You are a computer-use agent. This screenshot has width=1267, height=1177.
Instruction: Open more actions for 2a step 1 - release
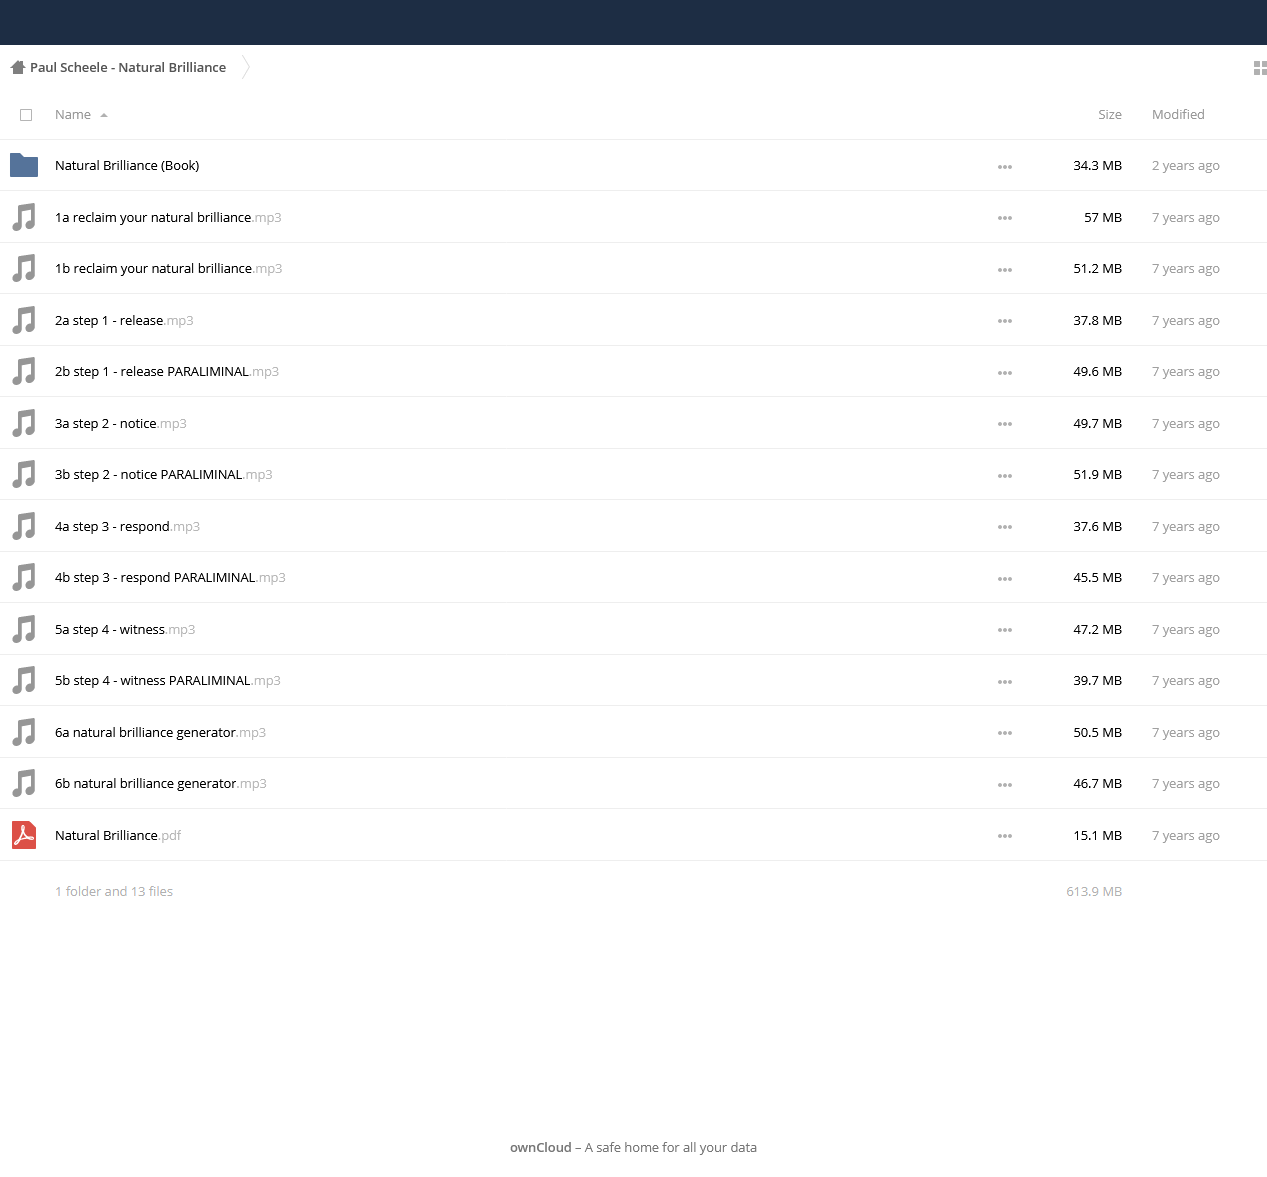pos(1005,321)
